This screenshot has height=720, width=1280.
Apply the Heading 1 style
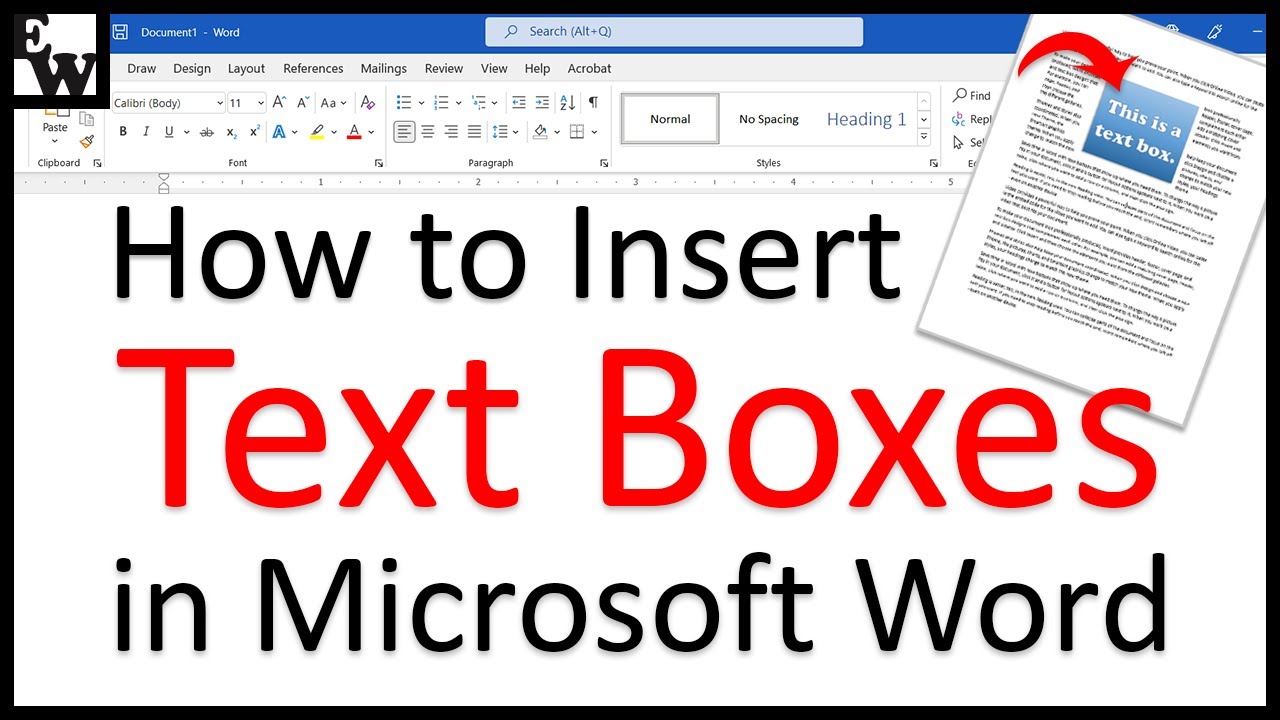[866, 119]
